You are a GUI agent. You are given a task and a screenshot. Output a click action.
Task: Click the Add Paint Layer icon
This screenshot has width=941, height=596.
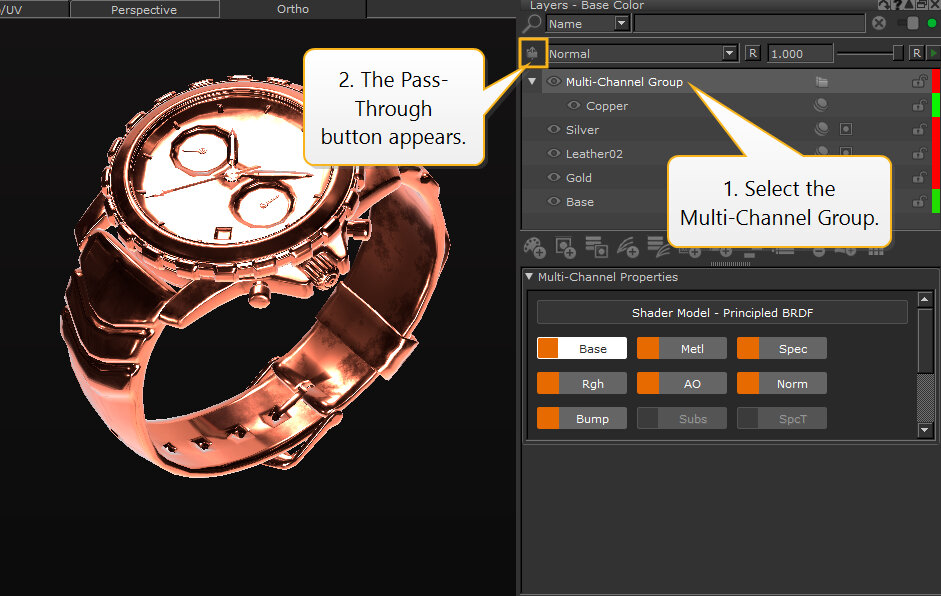[535, 246]
